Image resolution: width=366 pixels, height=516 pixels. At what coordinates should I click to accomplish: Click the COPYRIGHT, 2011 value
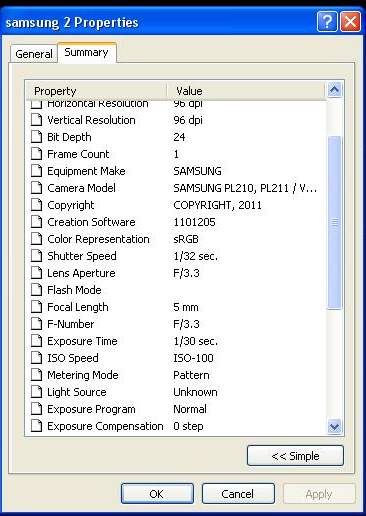point(217,205)
